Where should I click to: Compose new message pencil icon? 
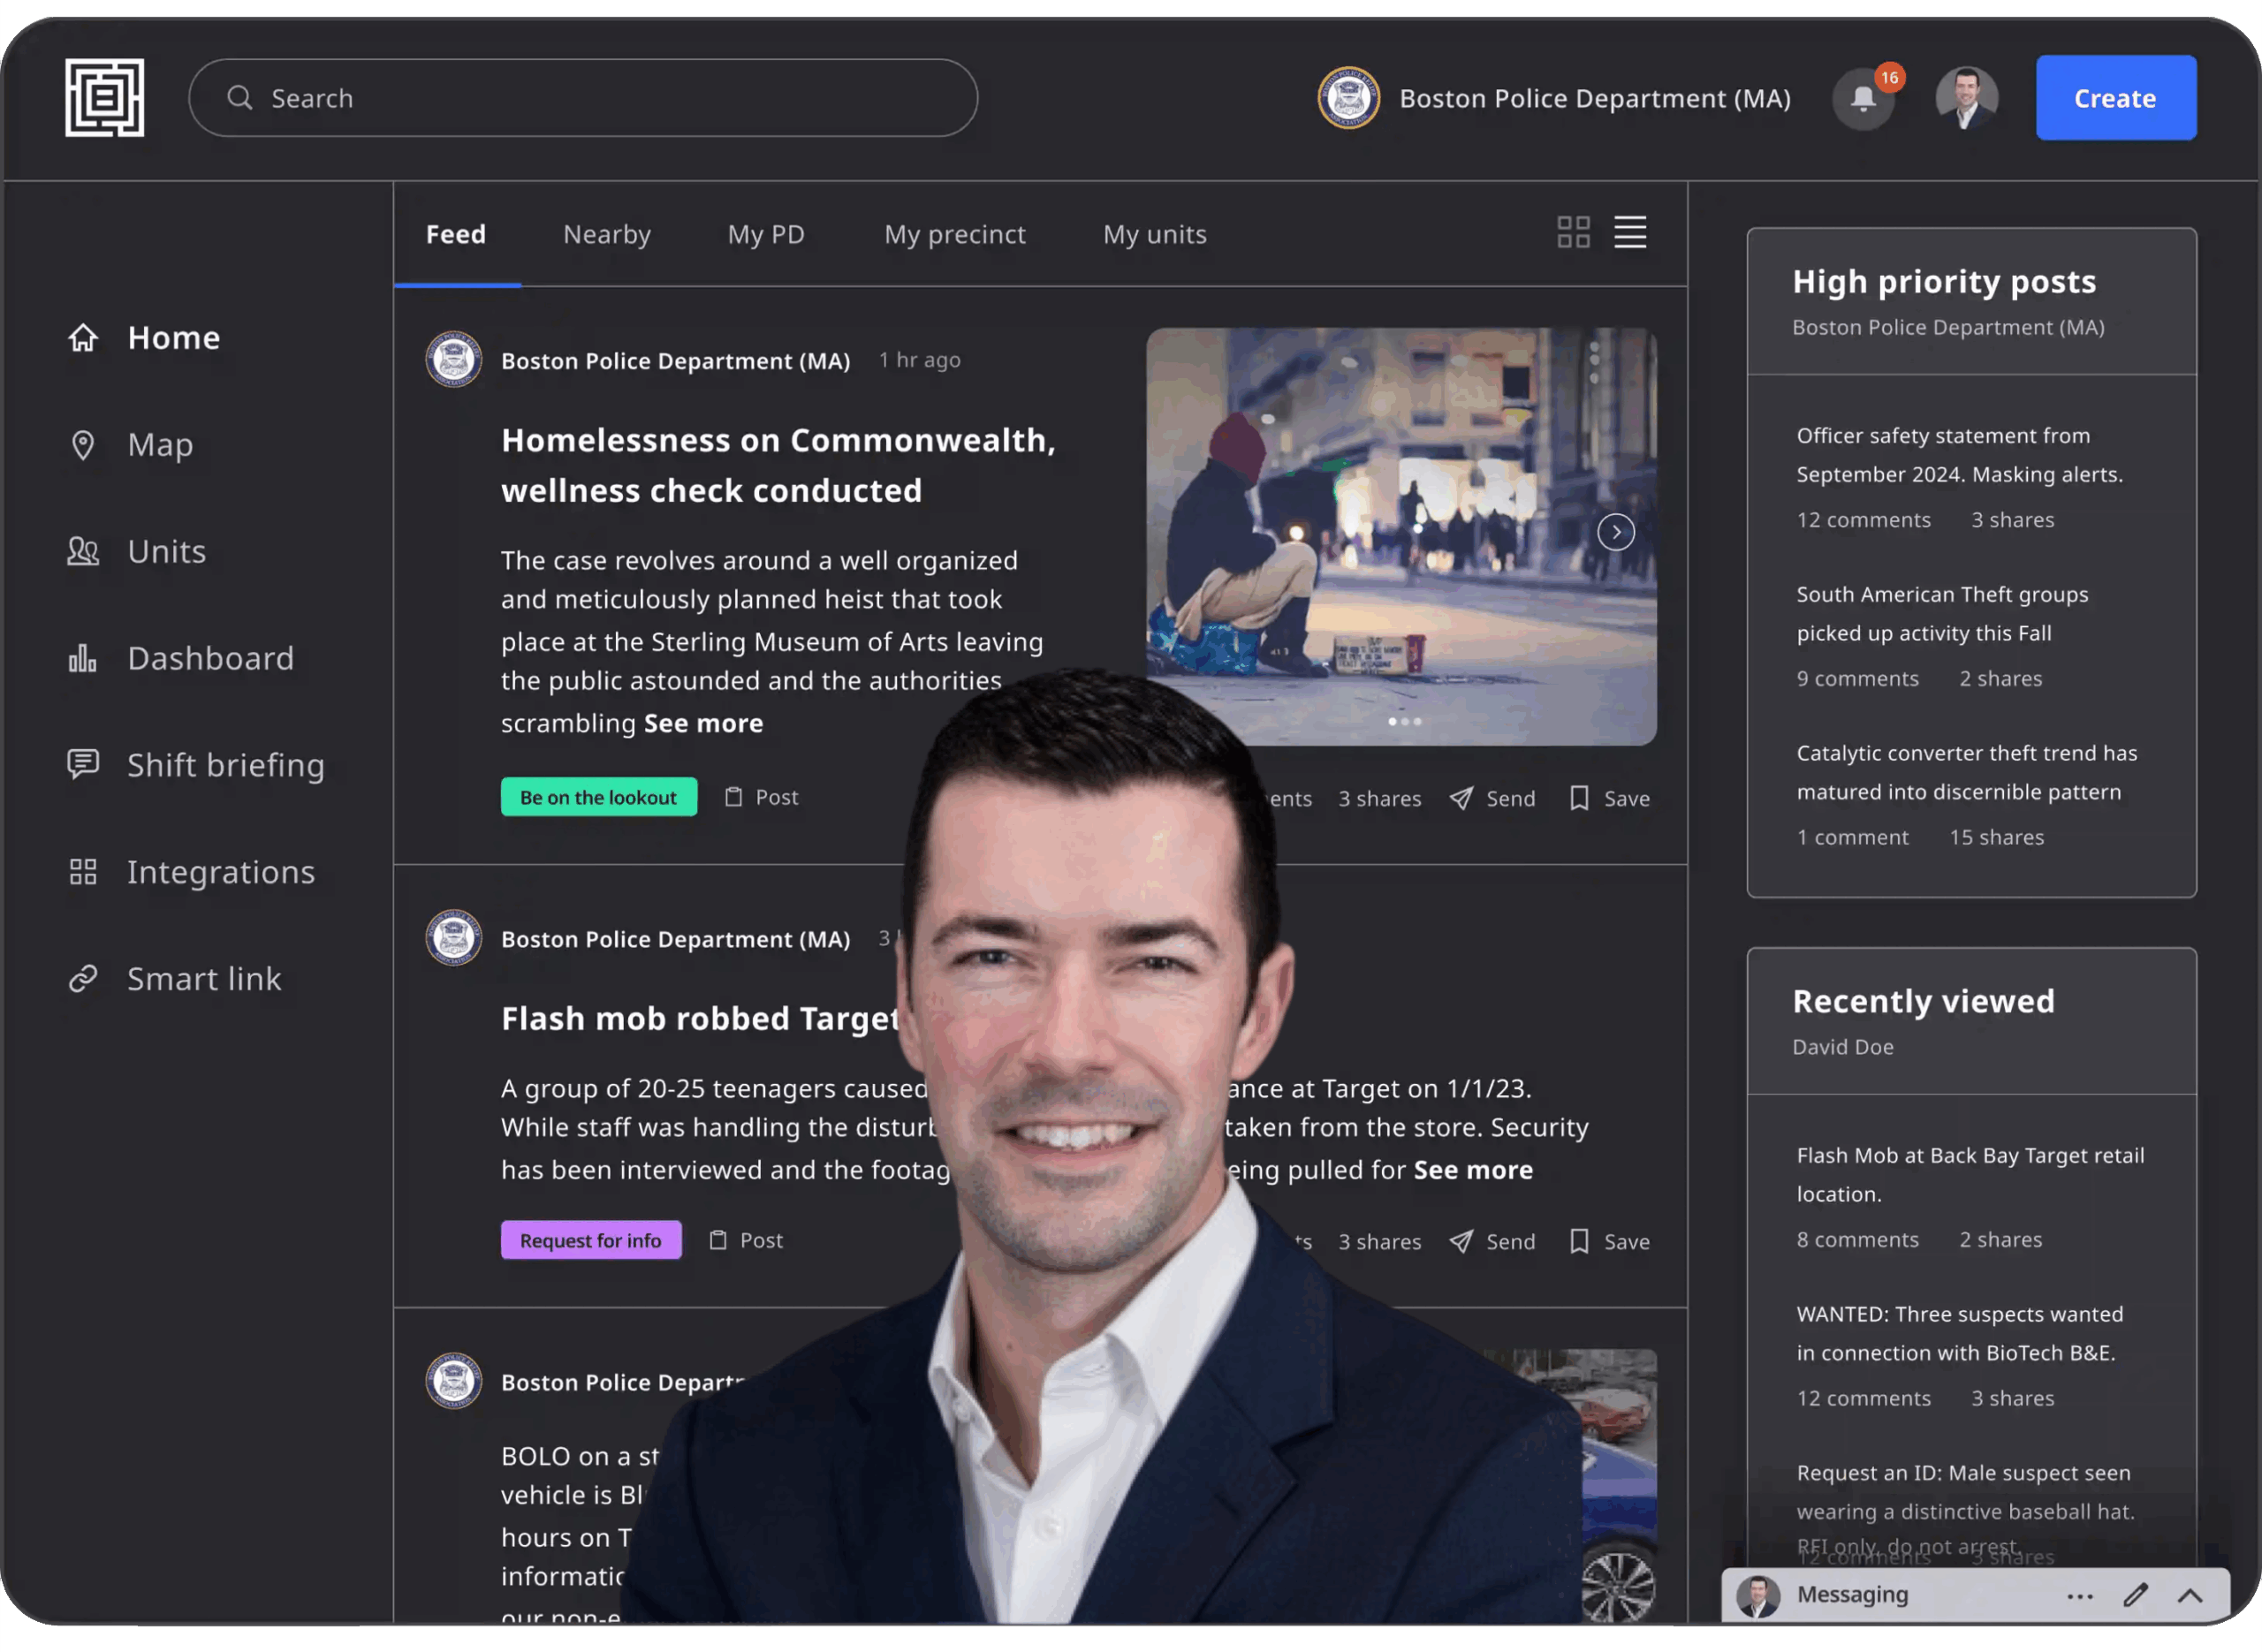pos(2136,1595)
